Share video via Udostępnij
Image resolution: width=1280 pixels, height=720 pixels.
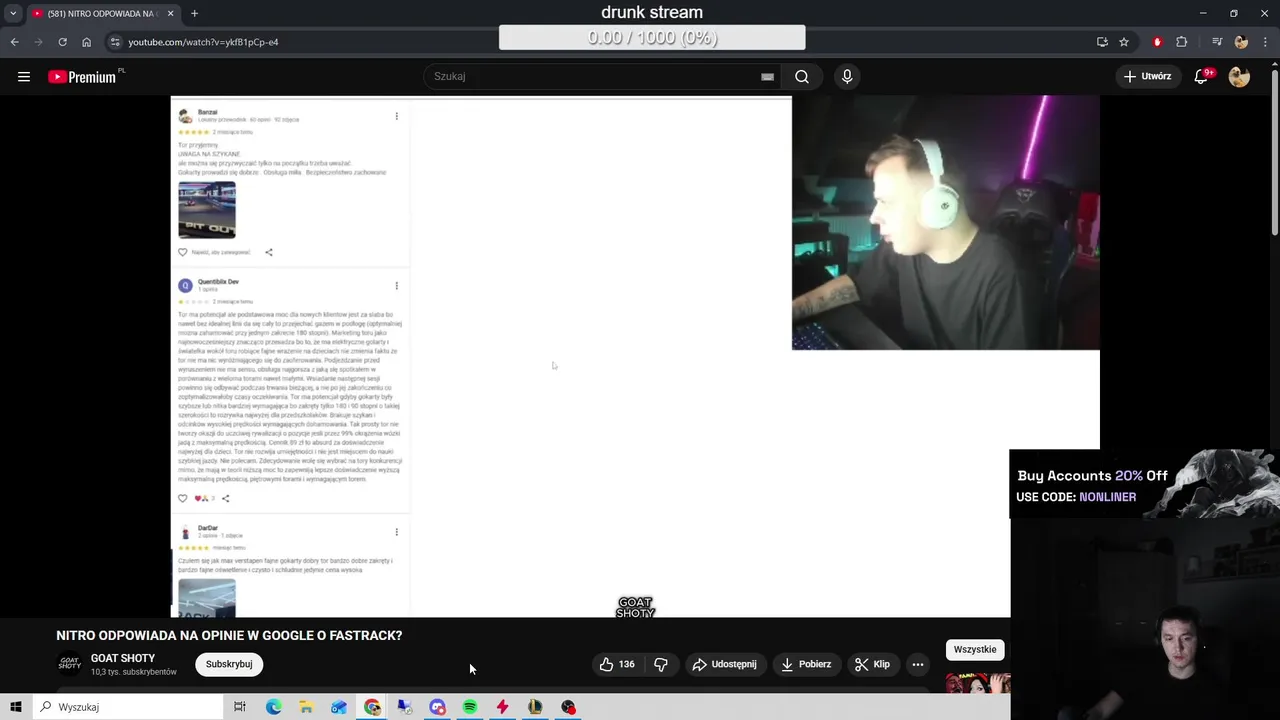tap(724, 664)
